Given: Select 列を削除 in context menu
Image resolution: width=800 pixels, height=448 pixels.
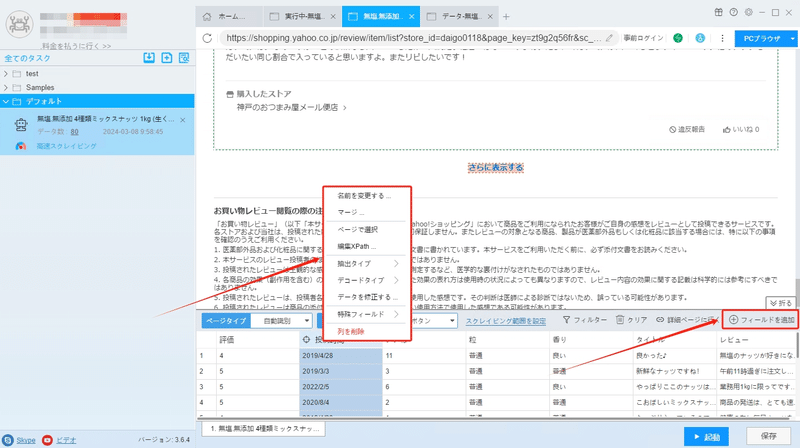Looking at the screenshot, I should coord(351,332).
